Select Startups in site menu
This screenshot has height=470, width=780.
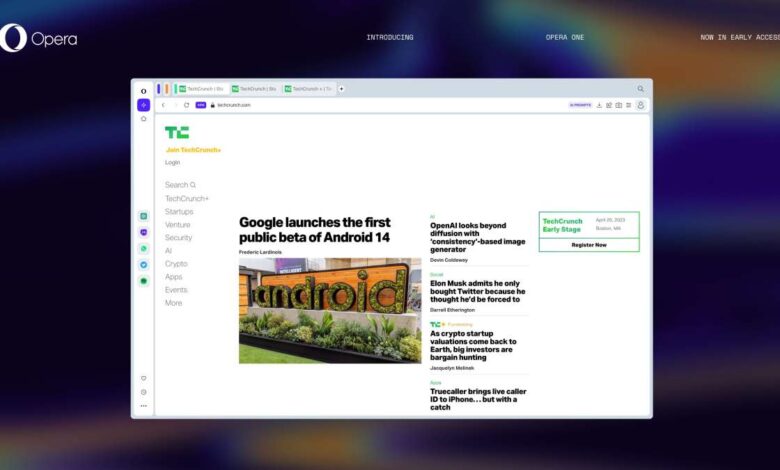pos(179,211)
